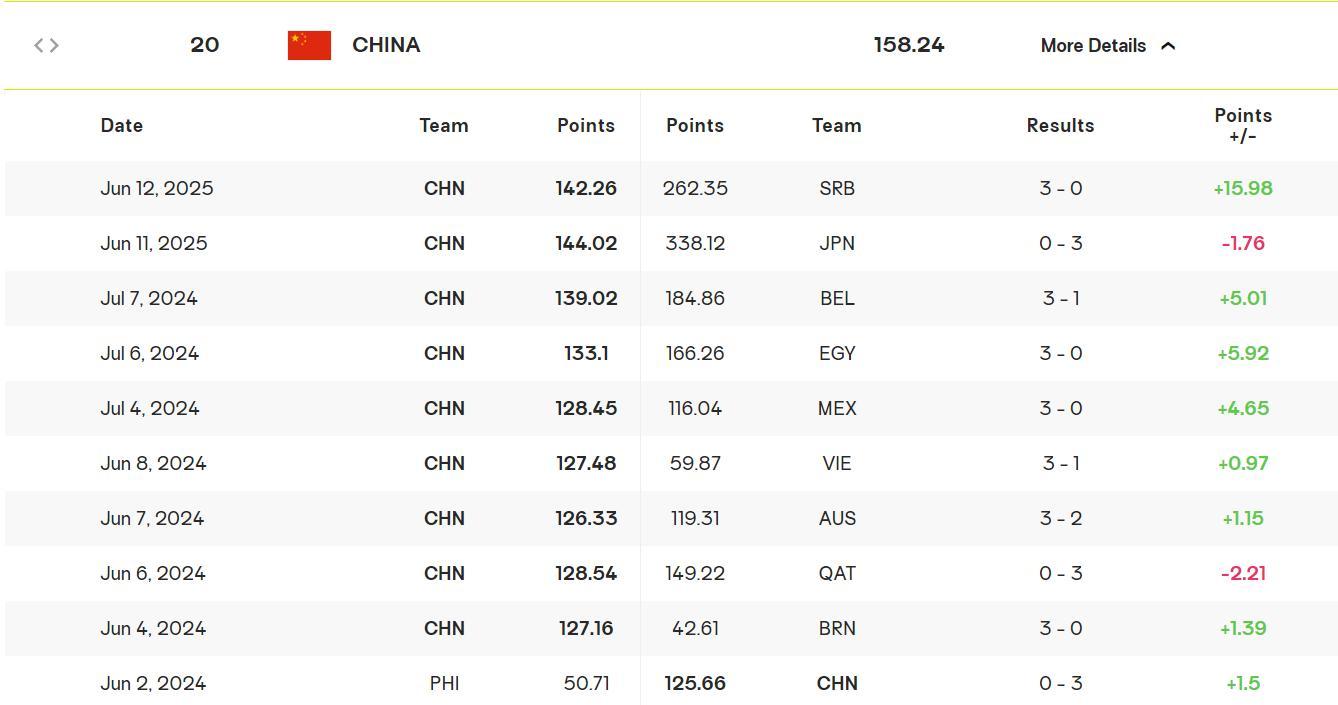Image resolution: width=1338 pixels, height=705 pixels.
Task: Click the left-right arrows compare icon
Action: [x=46, y=45]
